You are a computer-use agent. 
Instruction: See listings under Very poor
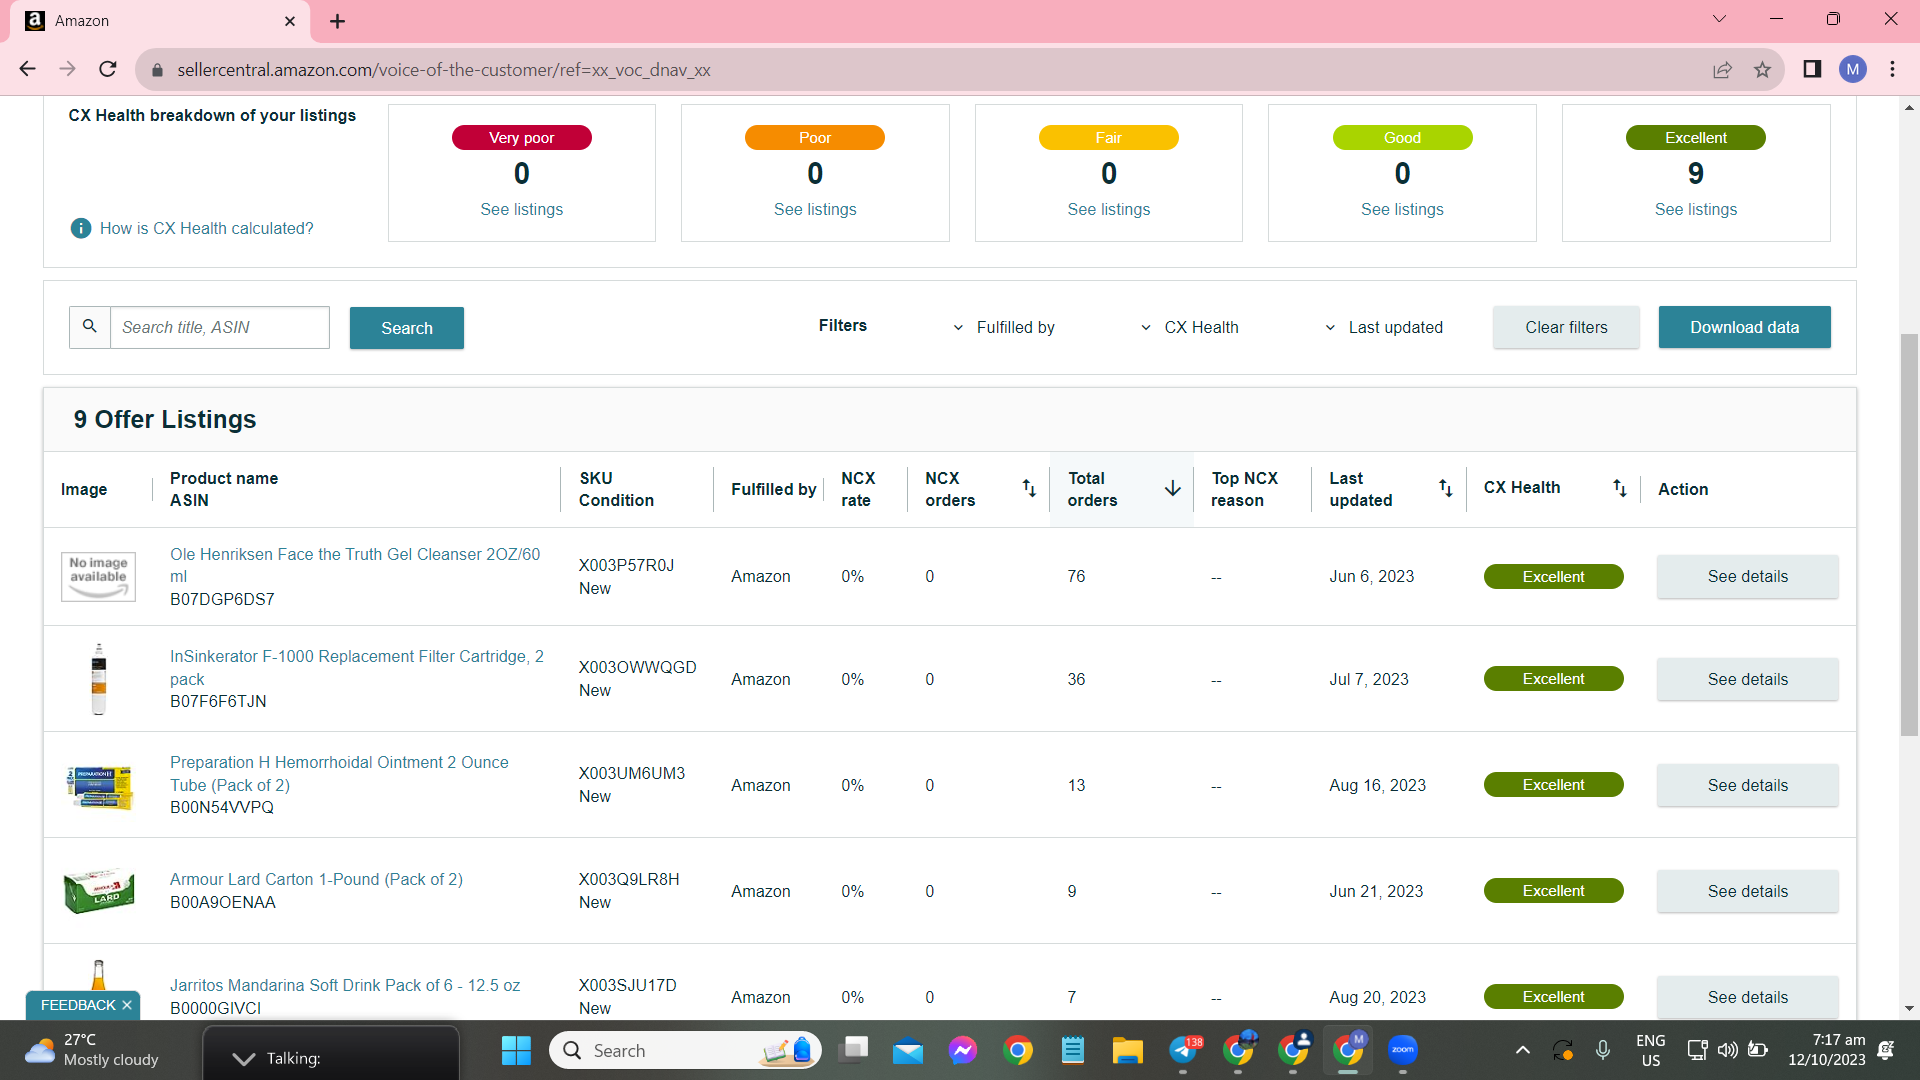coord(522,209)
